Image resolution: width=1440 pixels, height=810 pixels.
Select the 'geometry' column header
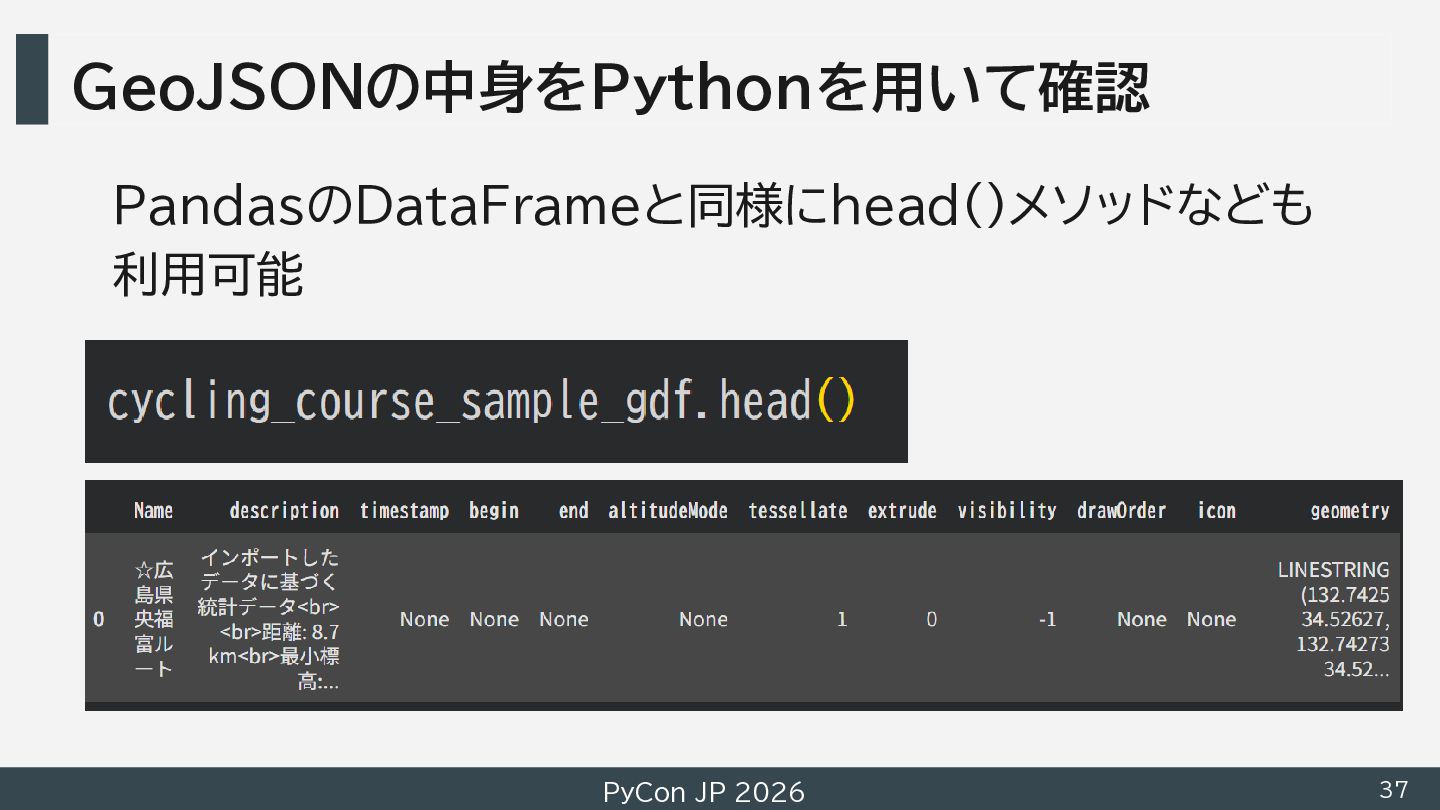pyautogui.click(x=1350, y=510)
